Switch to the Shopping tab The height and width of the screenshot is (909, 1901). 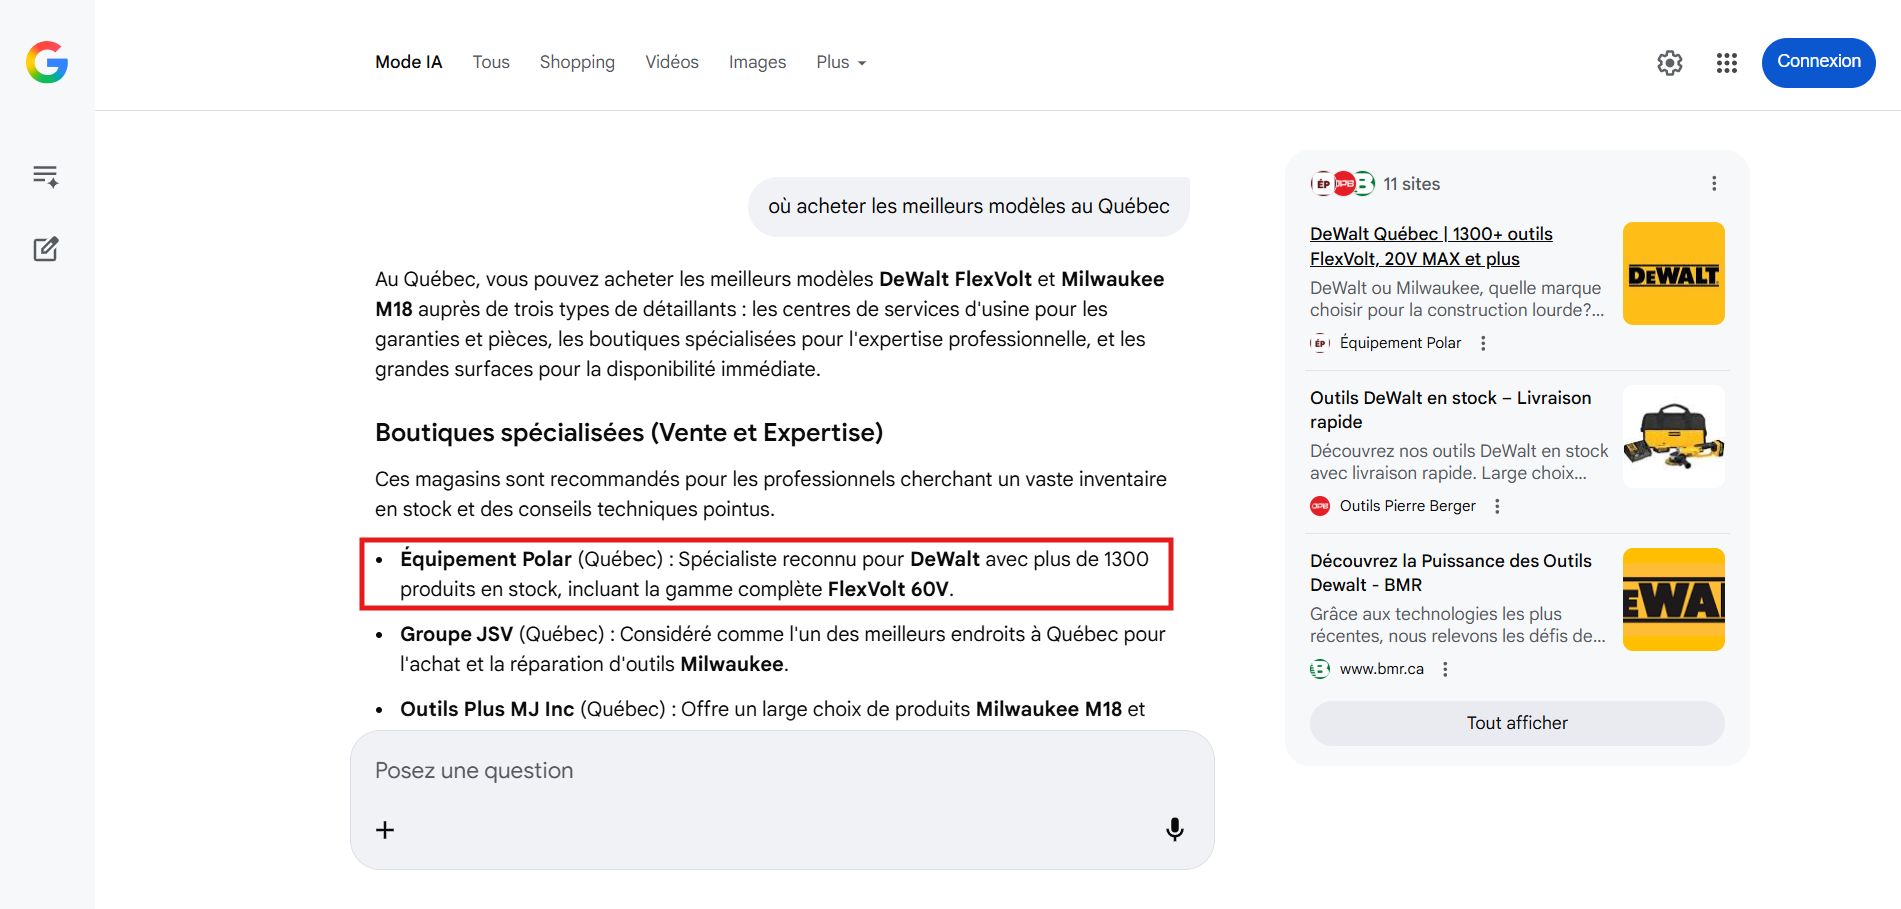(577, 62)
